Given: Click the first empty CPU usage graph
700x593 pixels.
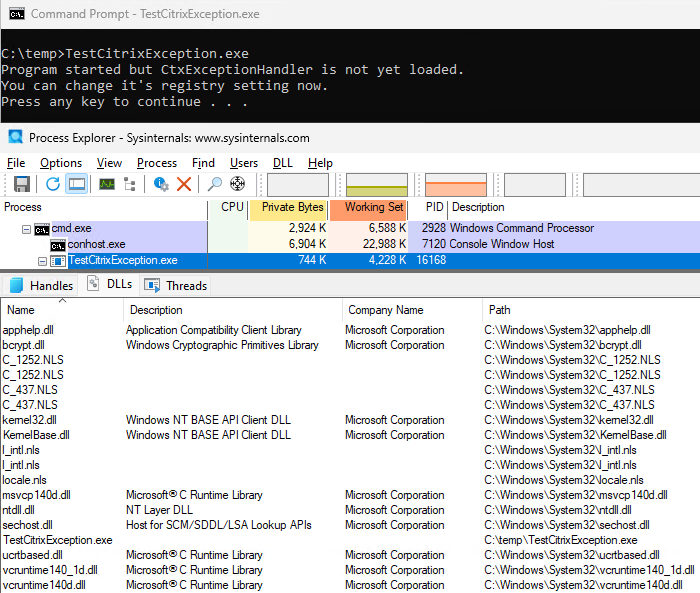Looking at the screenshot, I should [x=298, y=184].
